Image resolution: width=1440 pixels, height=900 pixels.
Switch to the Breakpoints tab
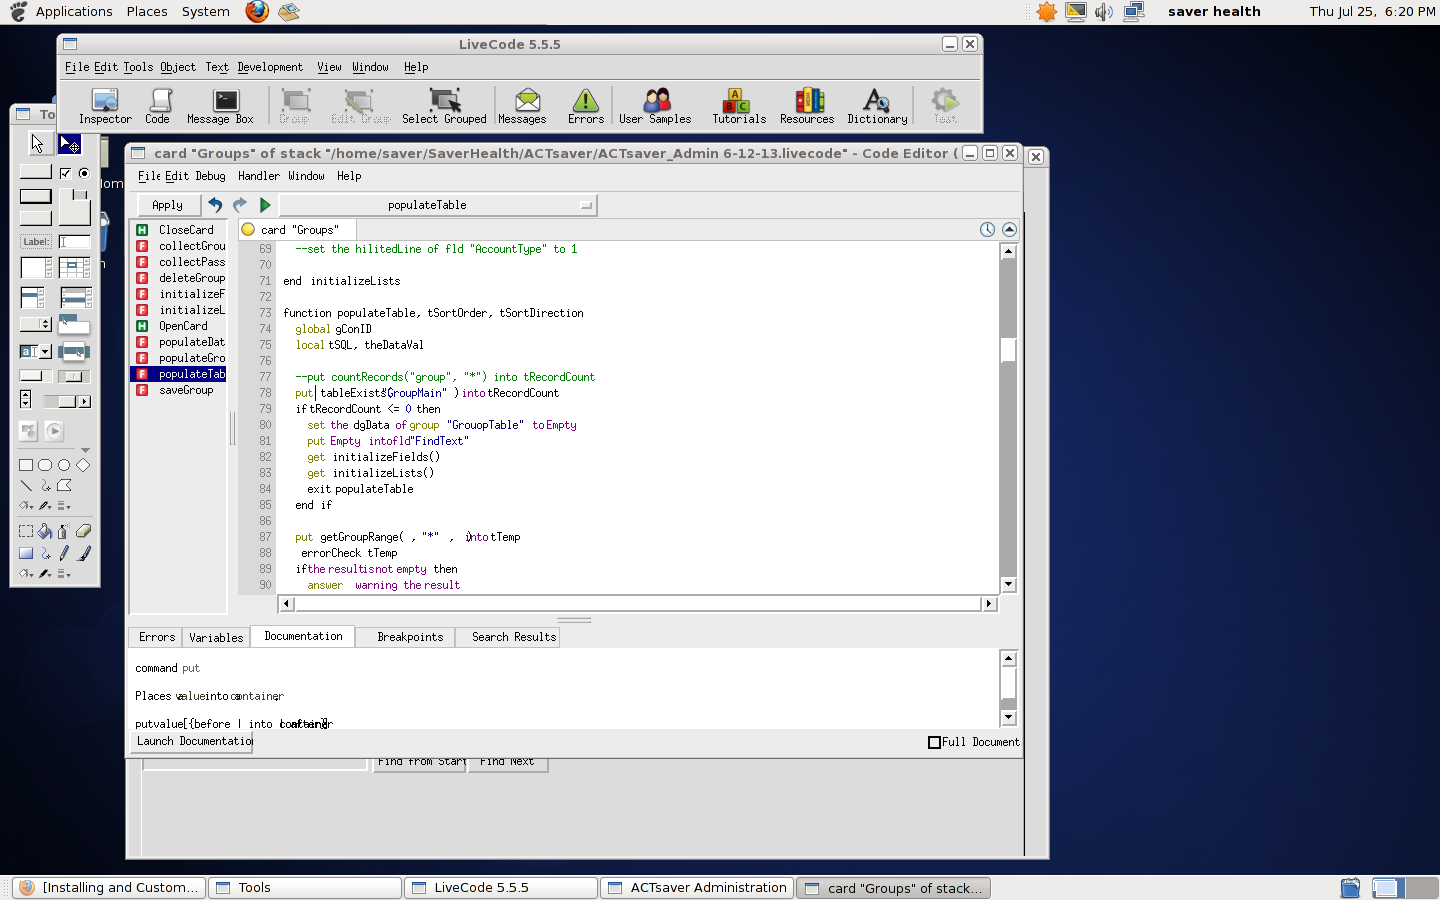click(410, 637)
